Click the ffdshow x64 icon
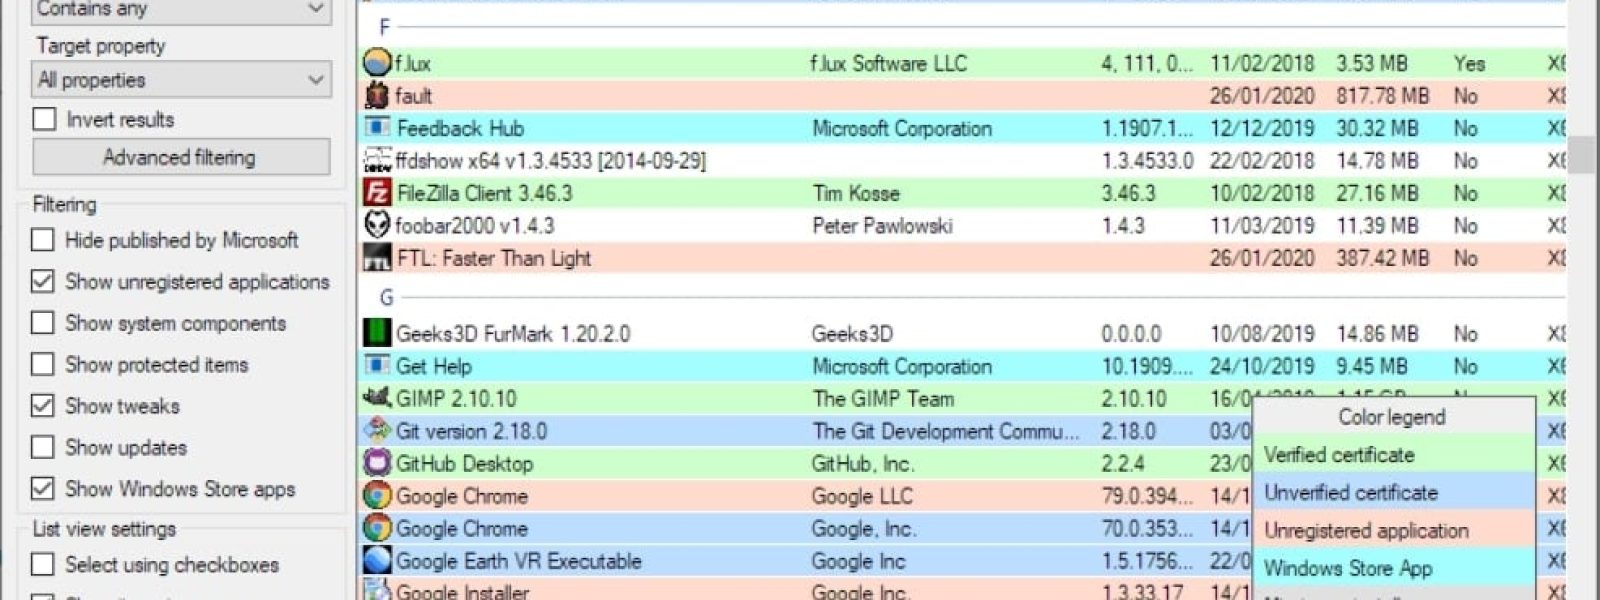 coord(377,160)
